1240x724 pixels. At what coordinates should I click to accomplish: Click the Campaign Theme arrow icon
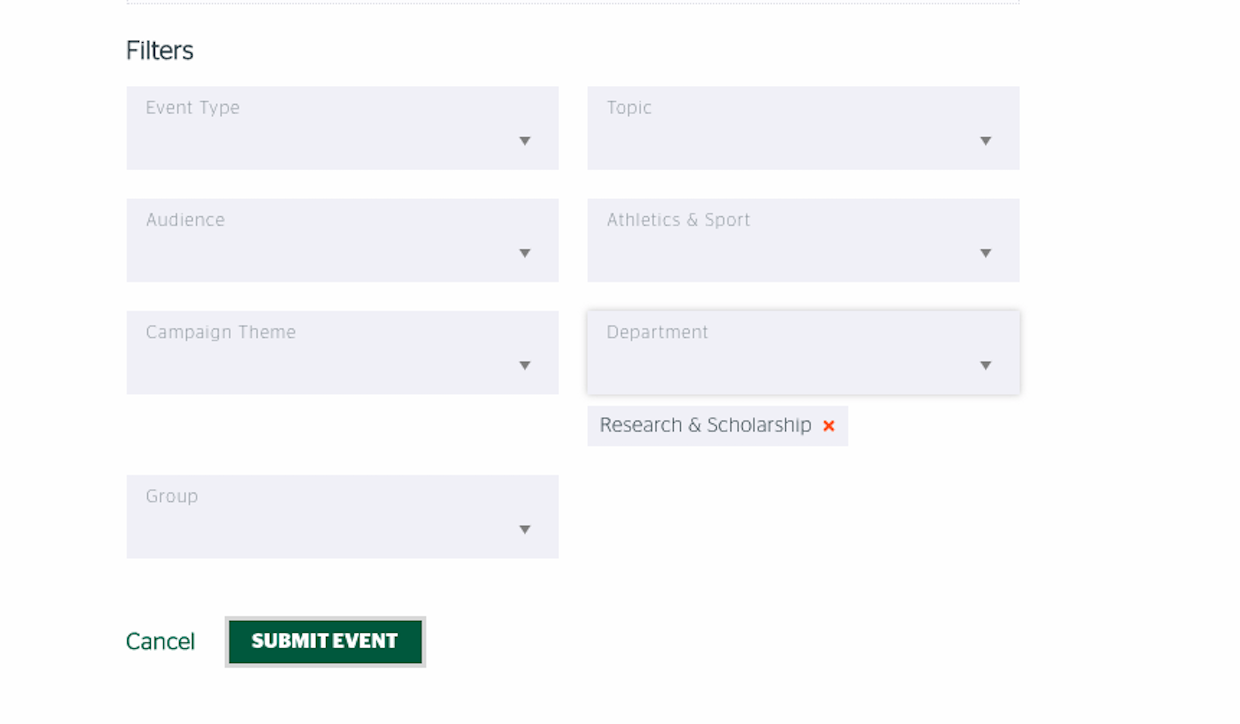pos(524,365)
